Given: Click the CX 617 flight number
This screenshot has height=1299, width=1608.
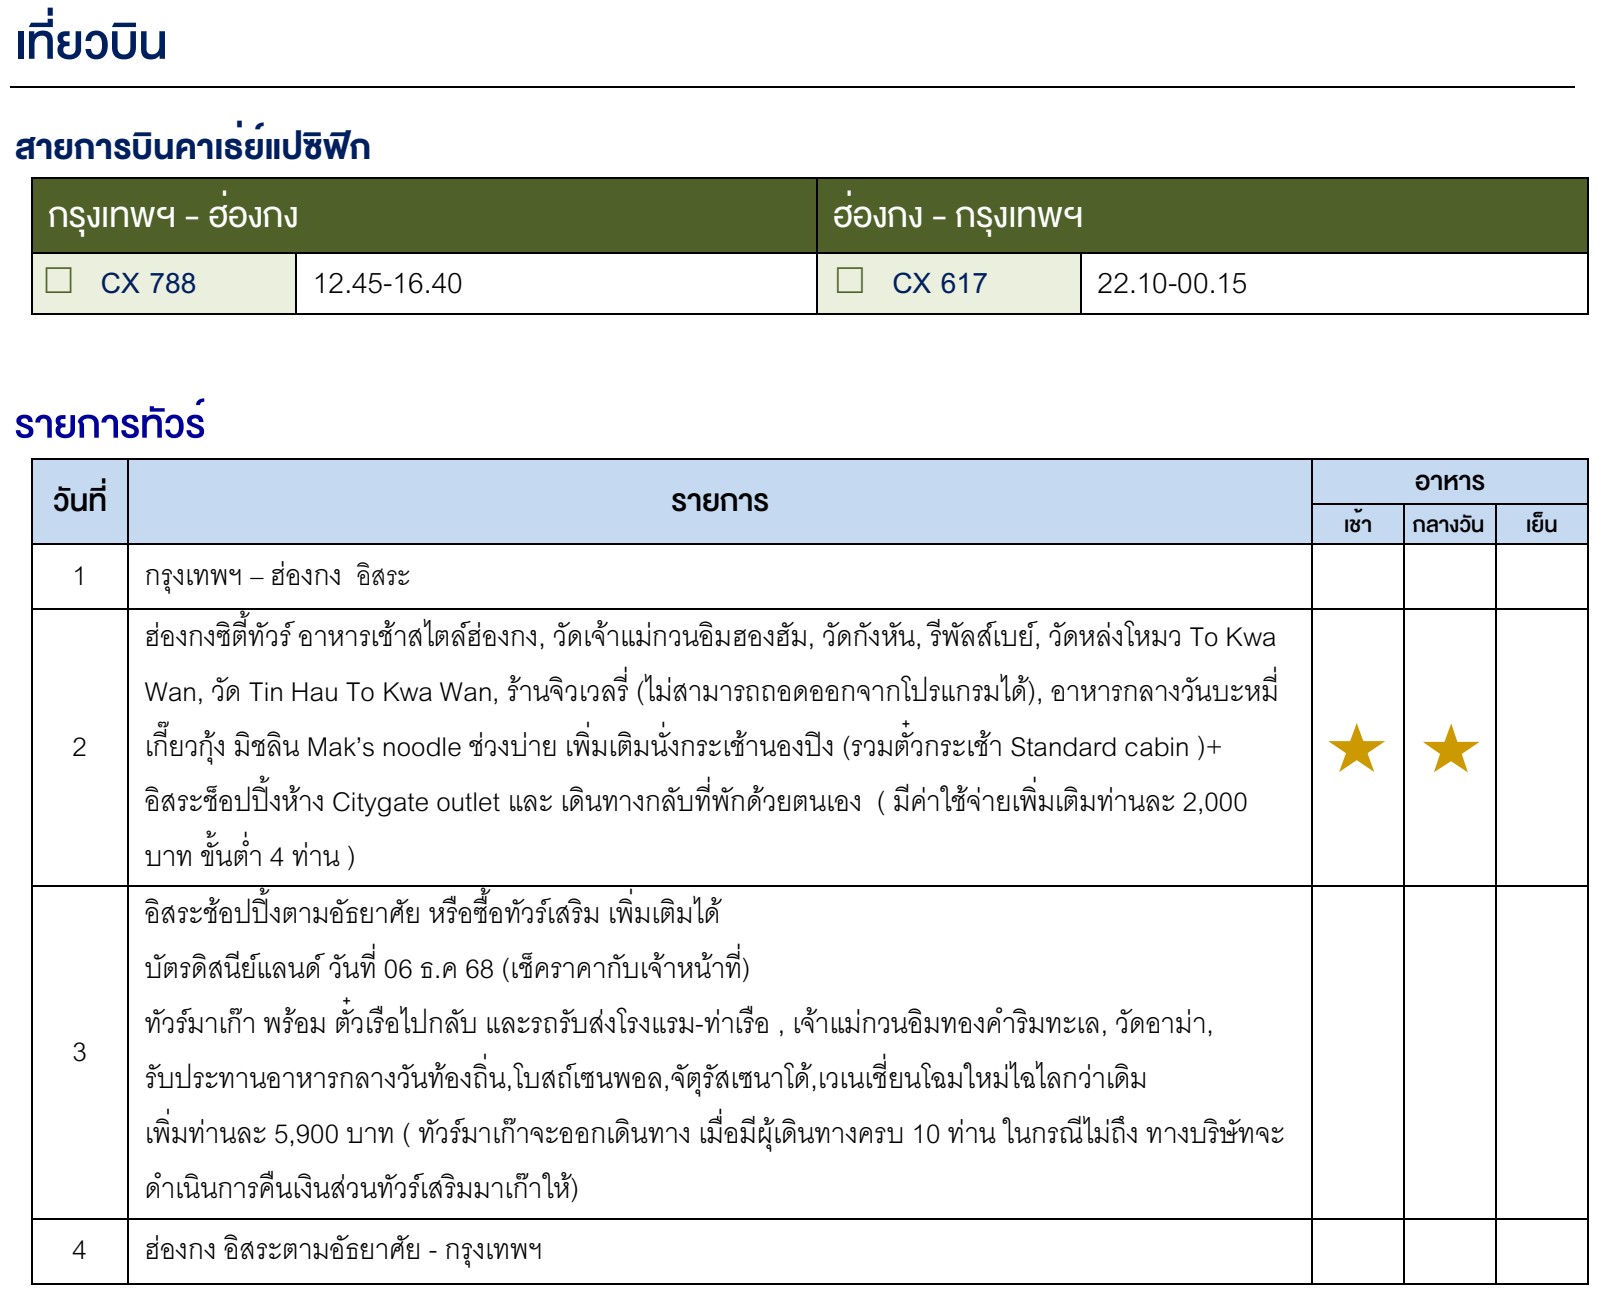Looking at the screenshot, I should tap(939, 284).
